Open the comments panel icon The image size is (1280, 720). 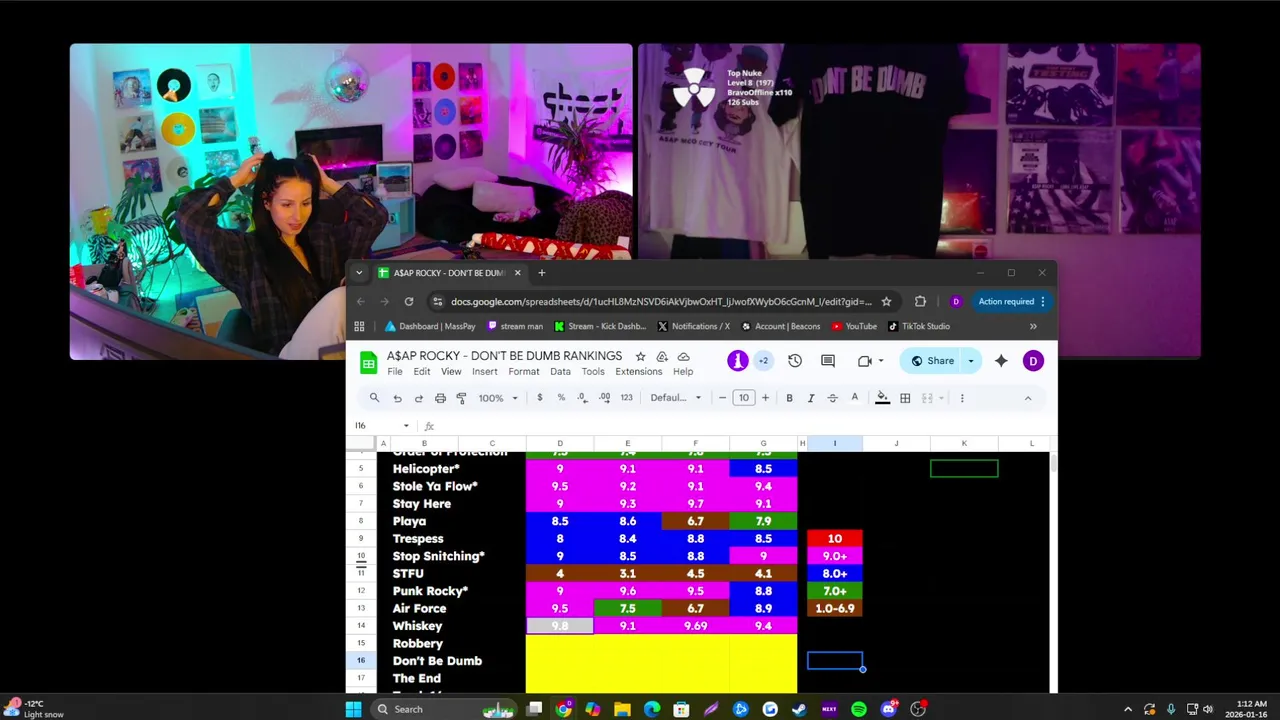[828, 361]
